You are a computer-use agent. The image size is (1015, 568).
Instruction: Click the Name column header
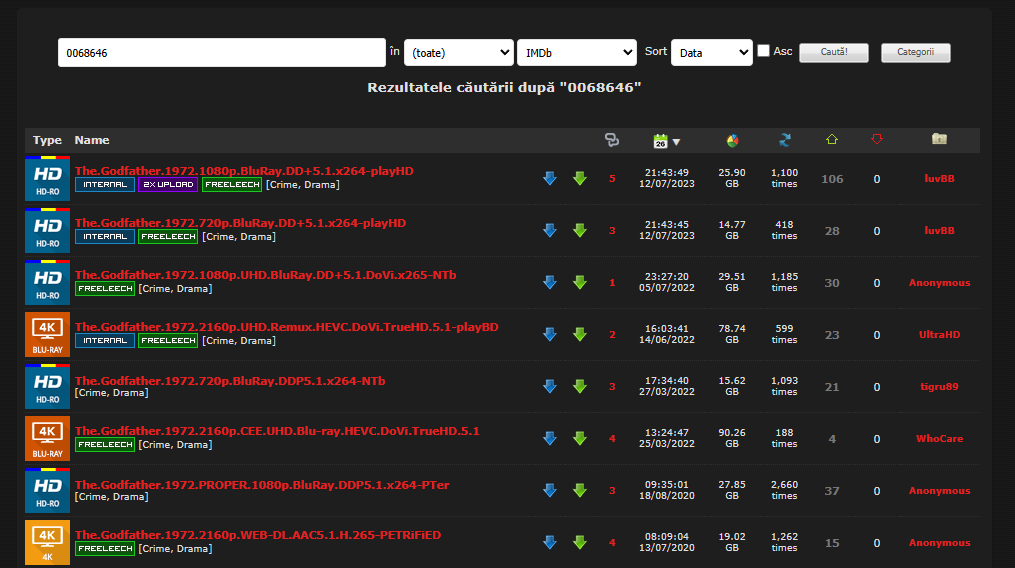[92, 140]
